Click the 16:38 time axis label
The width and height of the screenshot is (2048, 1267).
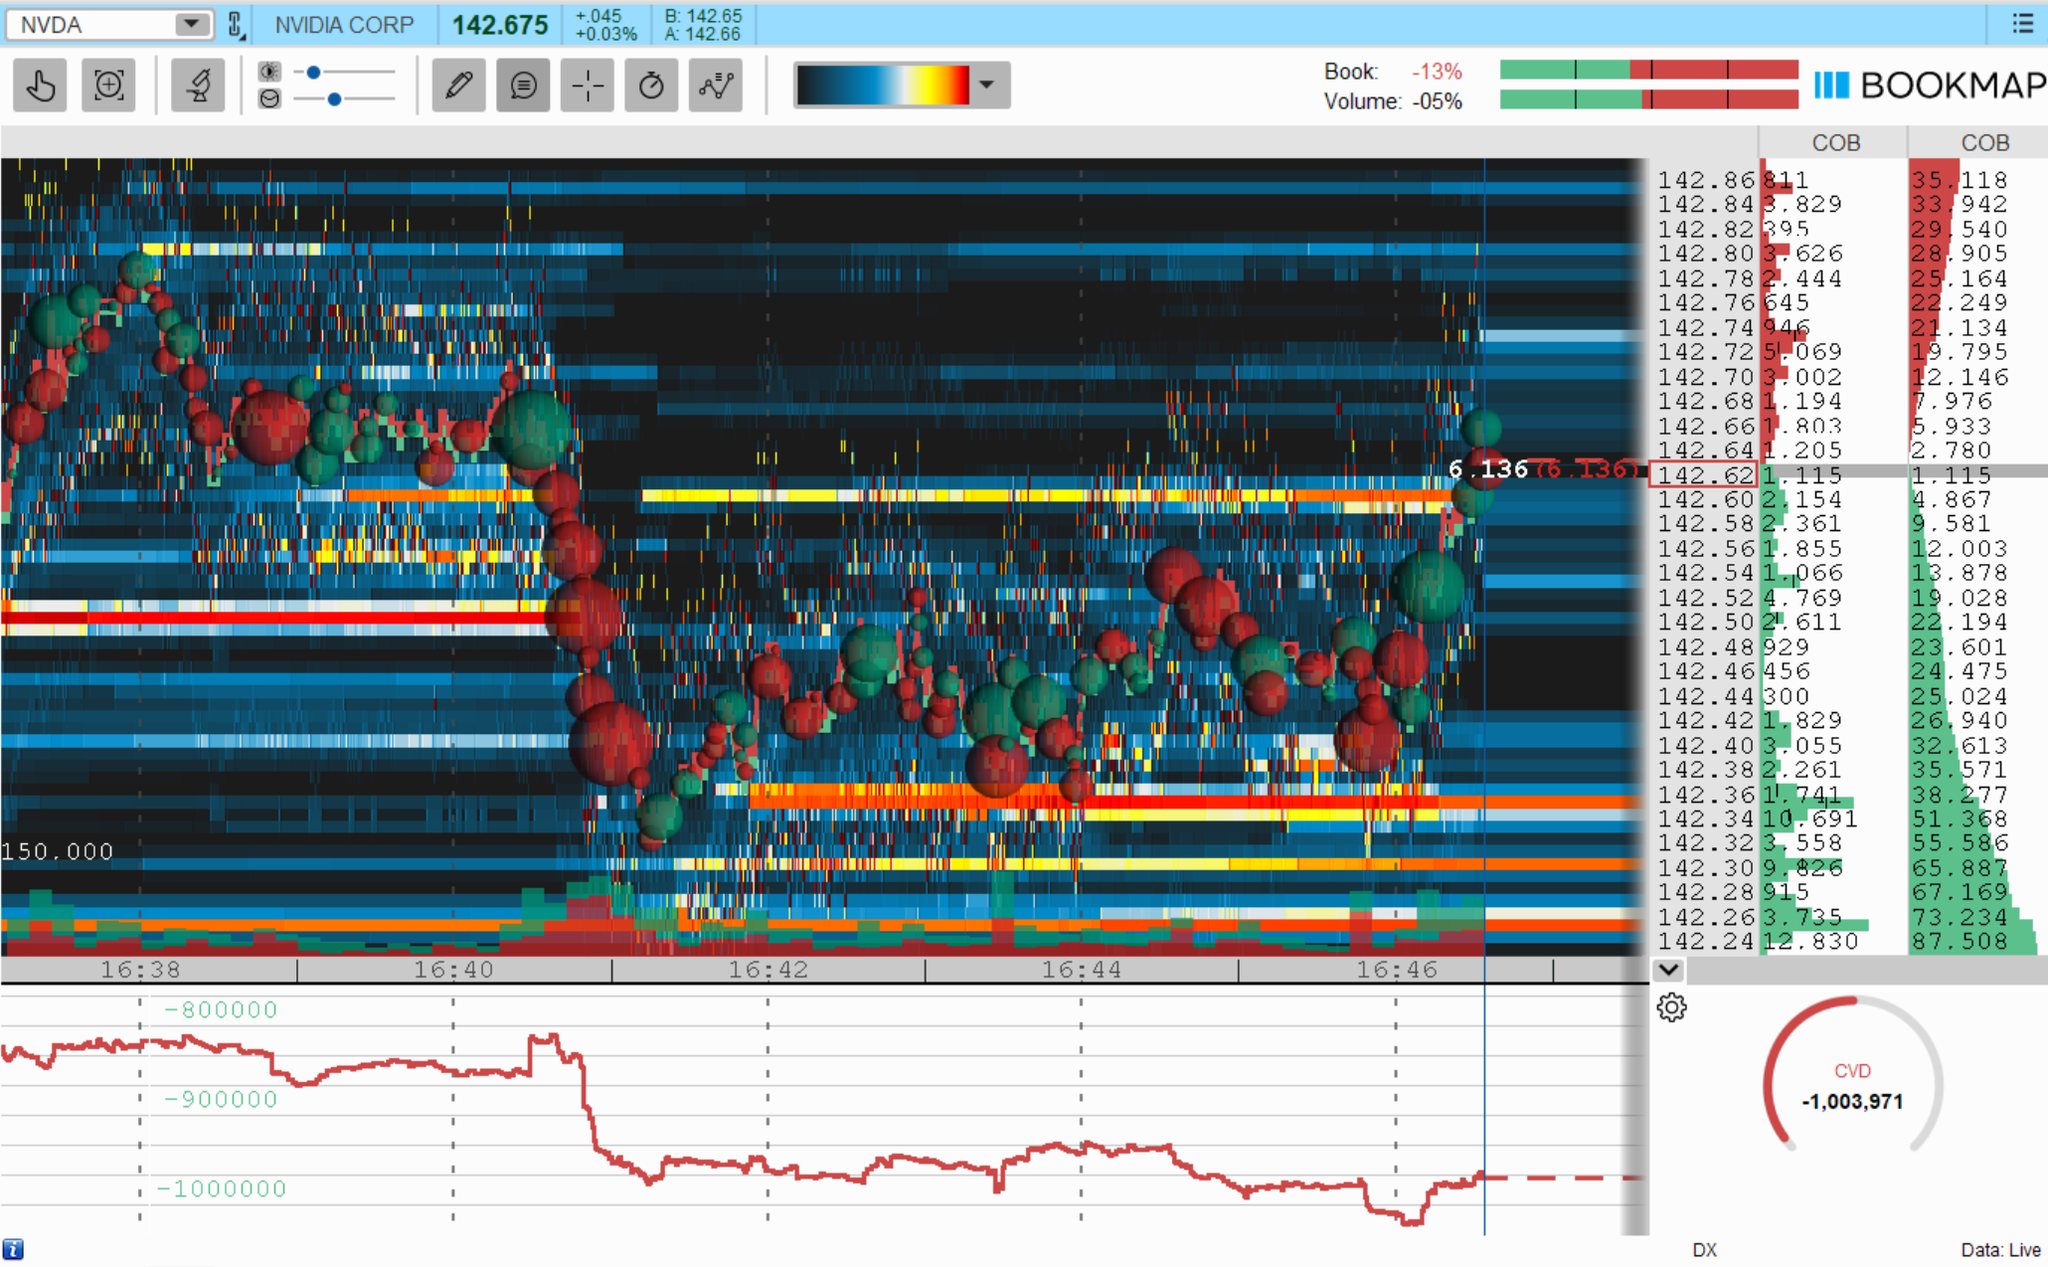(140, 969)
